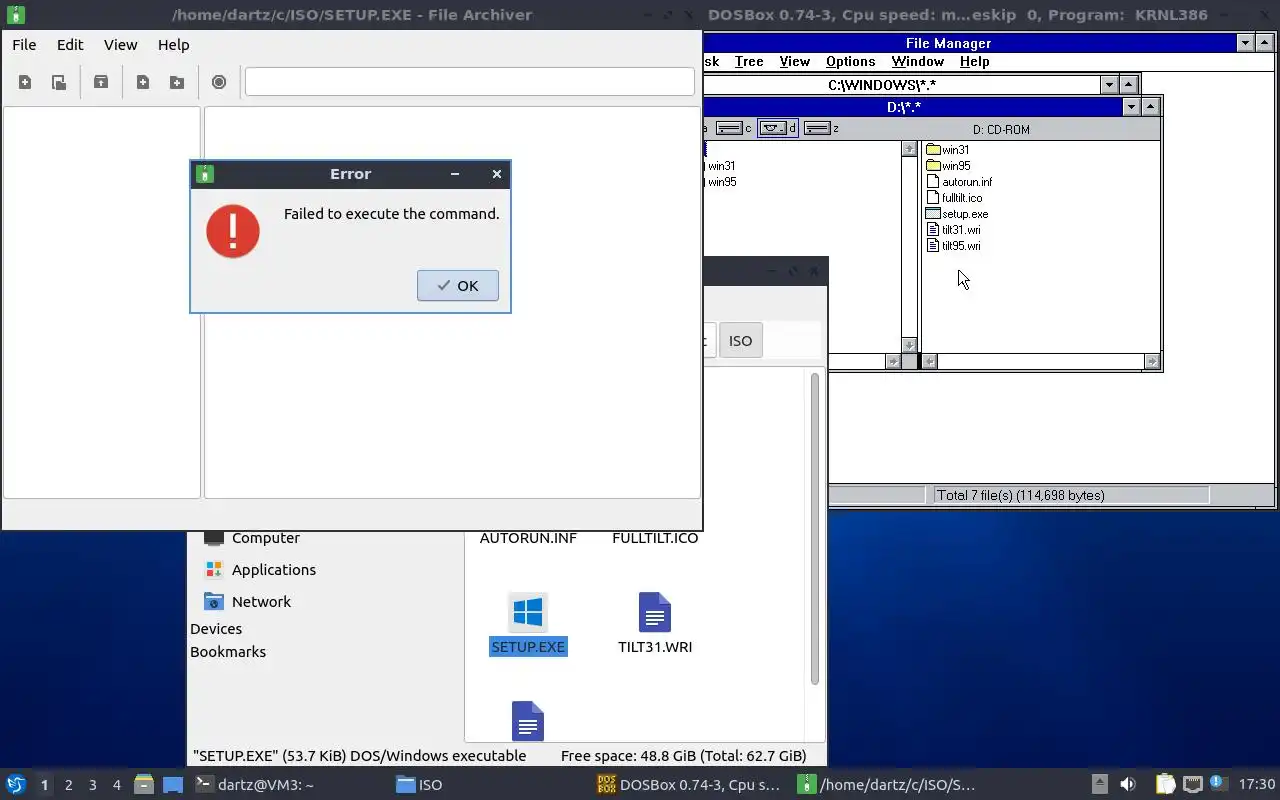Minimize the File Manager main window with down arrow
Screen dimensions: 1280x800
pyautogui.click(x=1245, y=42)
